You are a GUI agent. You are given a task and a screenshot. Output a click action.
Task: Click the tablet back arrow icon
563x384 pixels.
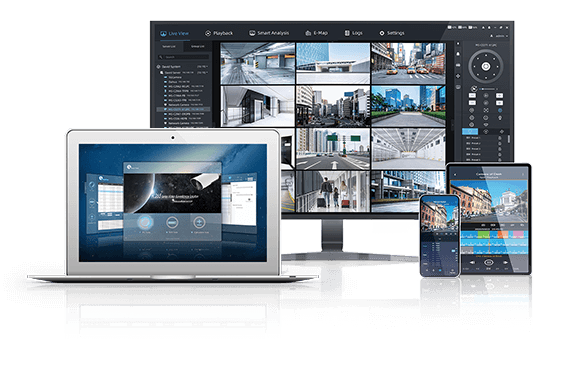pos(456,175)
